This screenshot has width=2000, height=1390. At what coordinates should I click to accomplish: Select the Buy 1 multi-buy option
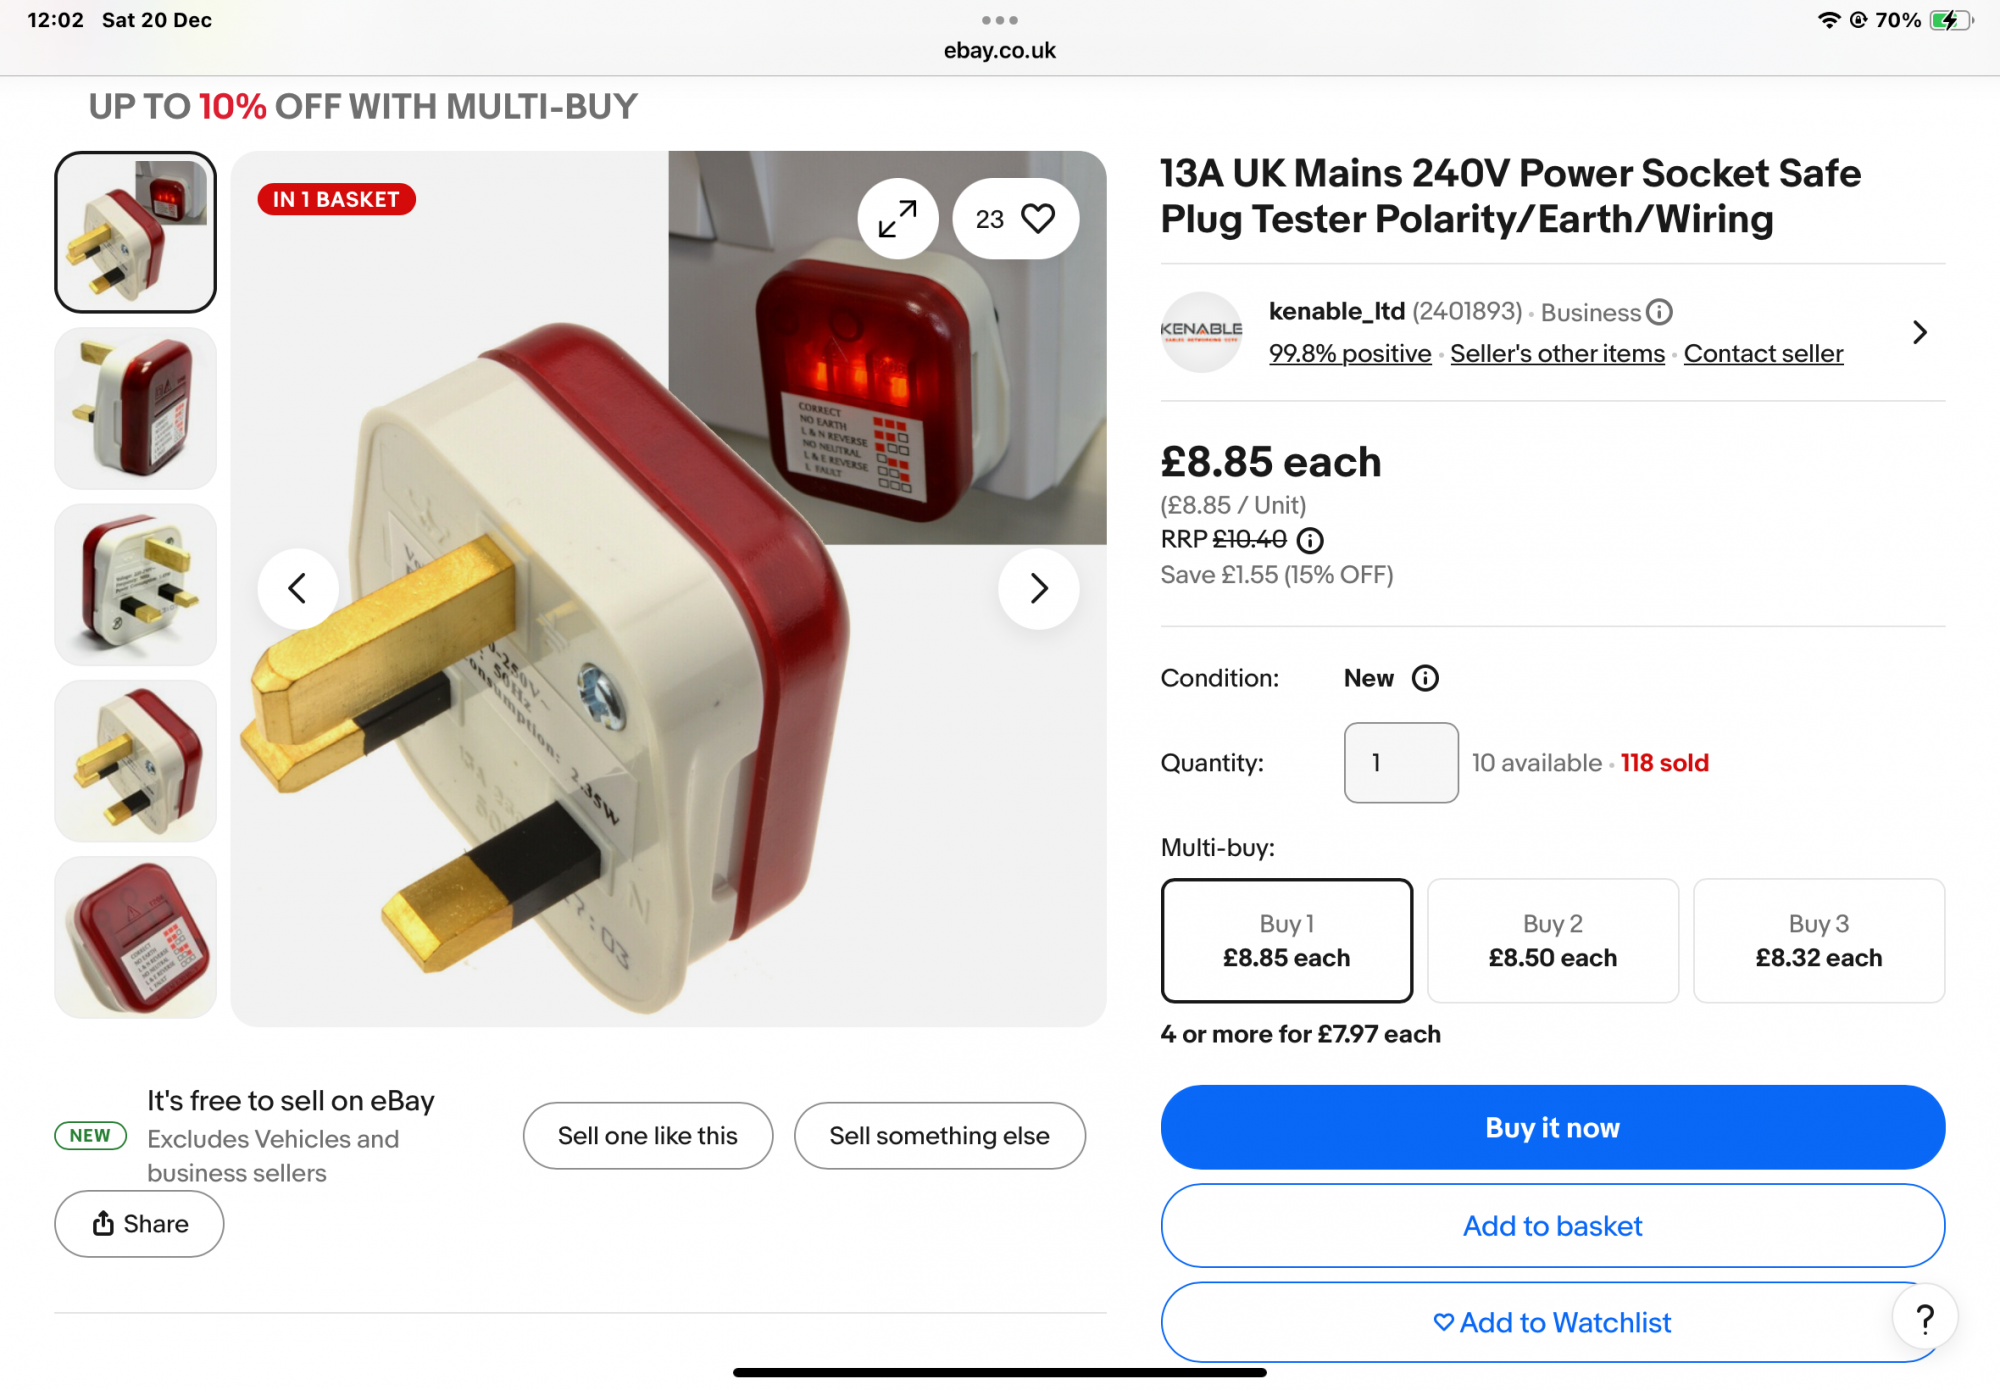(1286, 940)
